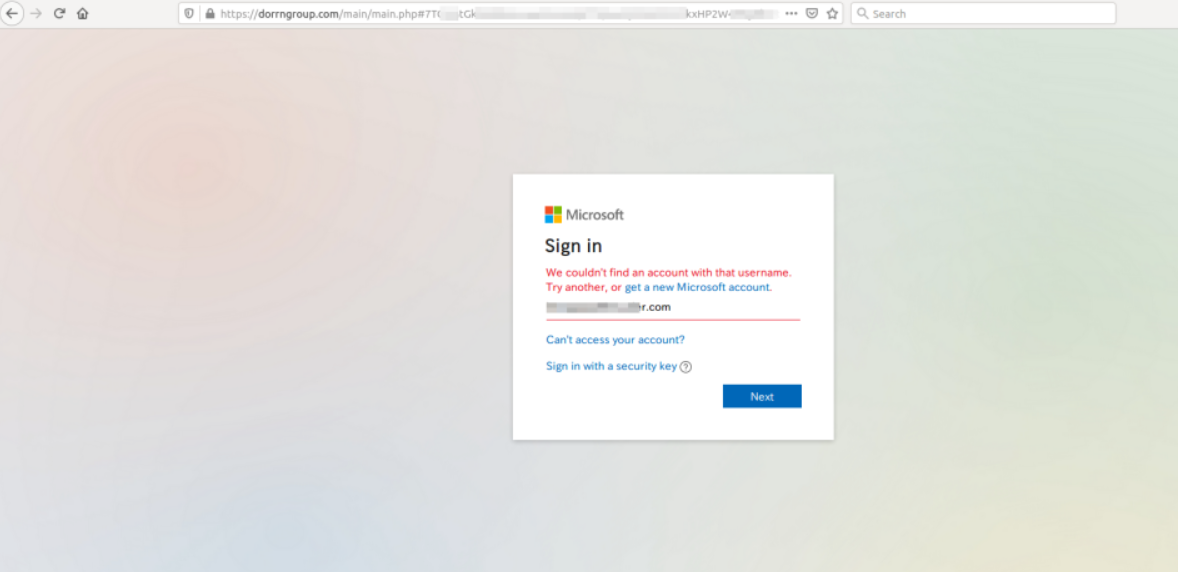
Task: Open the browser home page icon
Action: pyautogui.click(x=83, y=14)
